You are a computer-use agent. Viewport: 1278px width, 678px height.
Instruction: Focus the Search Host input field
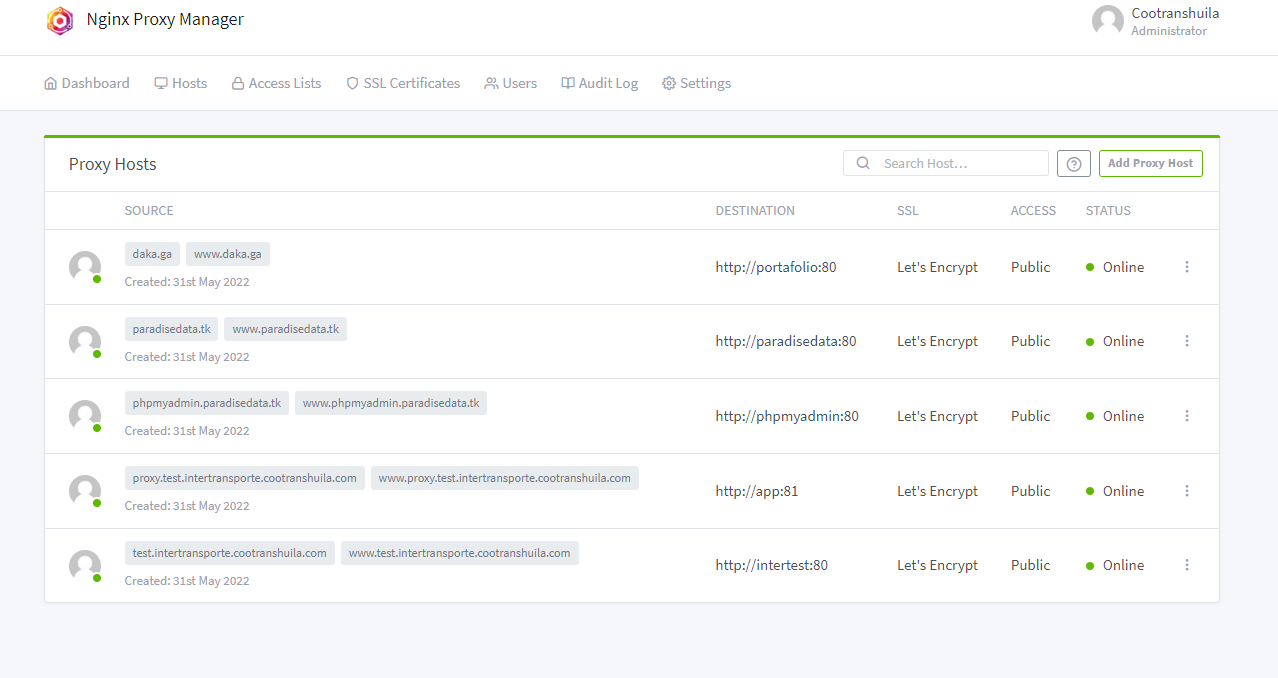coord(960,163)
